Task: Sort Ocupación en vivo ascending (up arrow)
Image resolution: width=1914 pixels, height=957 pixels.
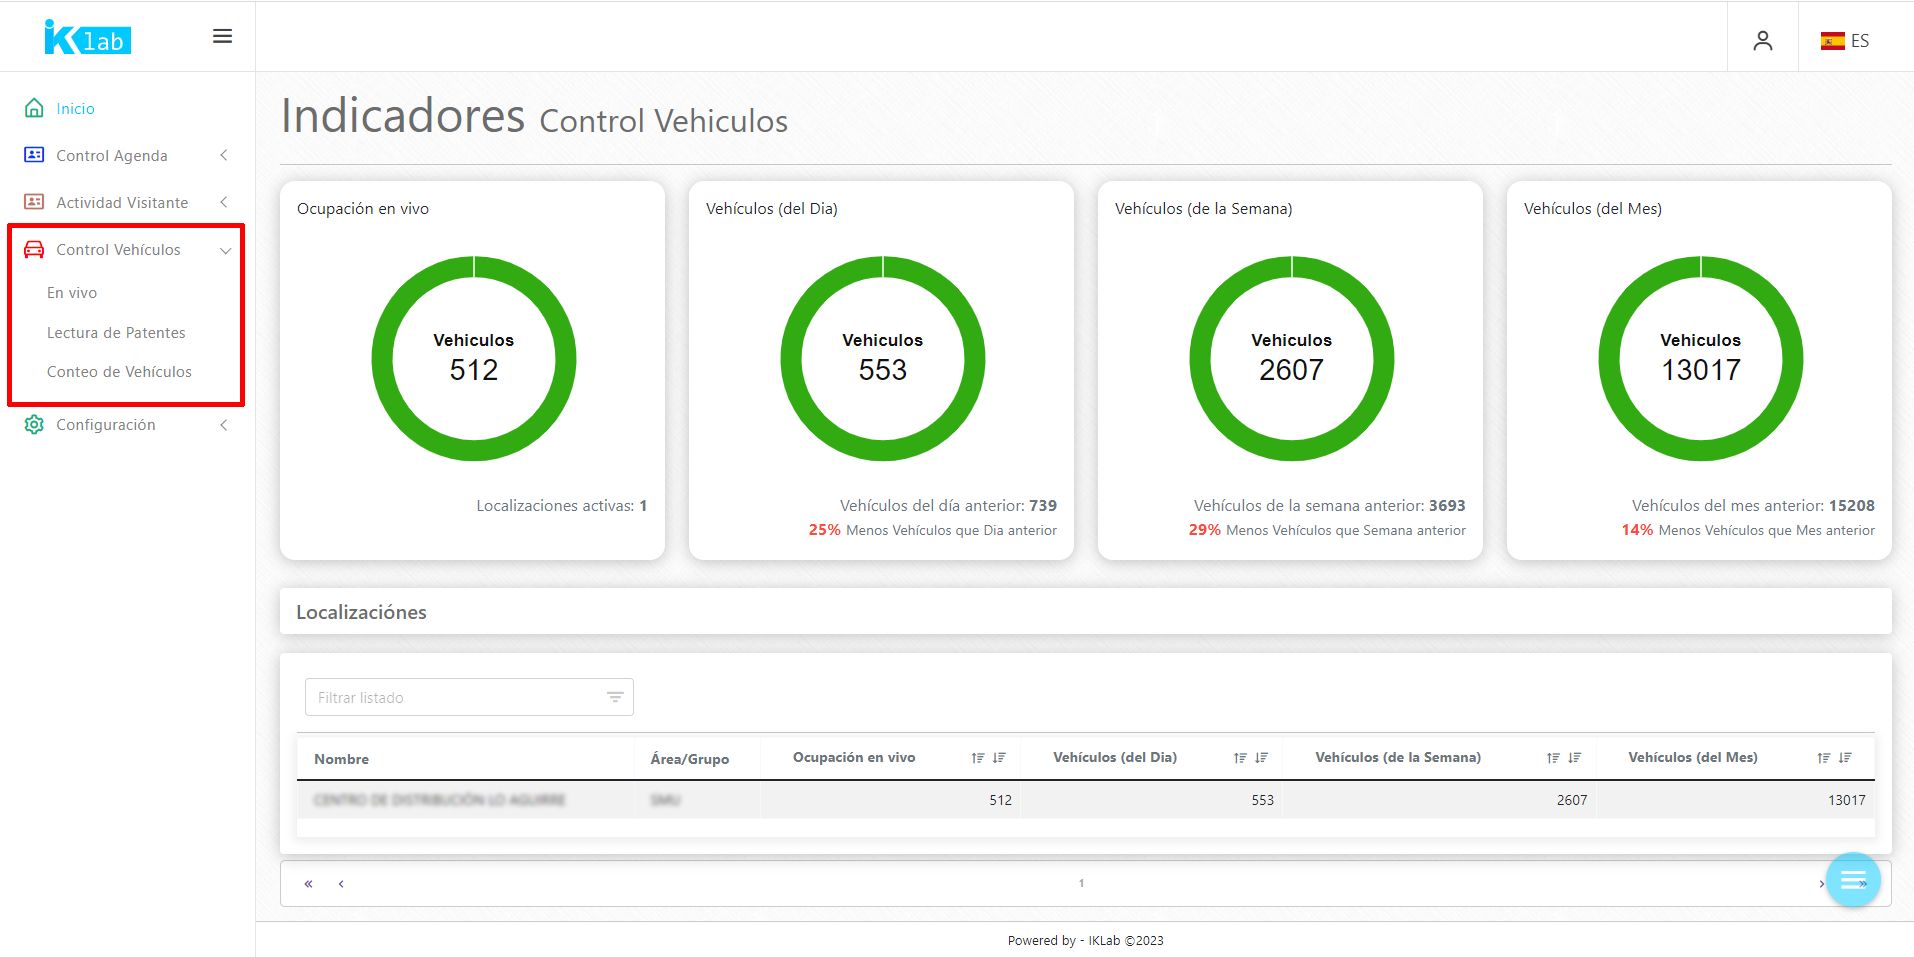Action: click(977, 759)
